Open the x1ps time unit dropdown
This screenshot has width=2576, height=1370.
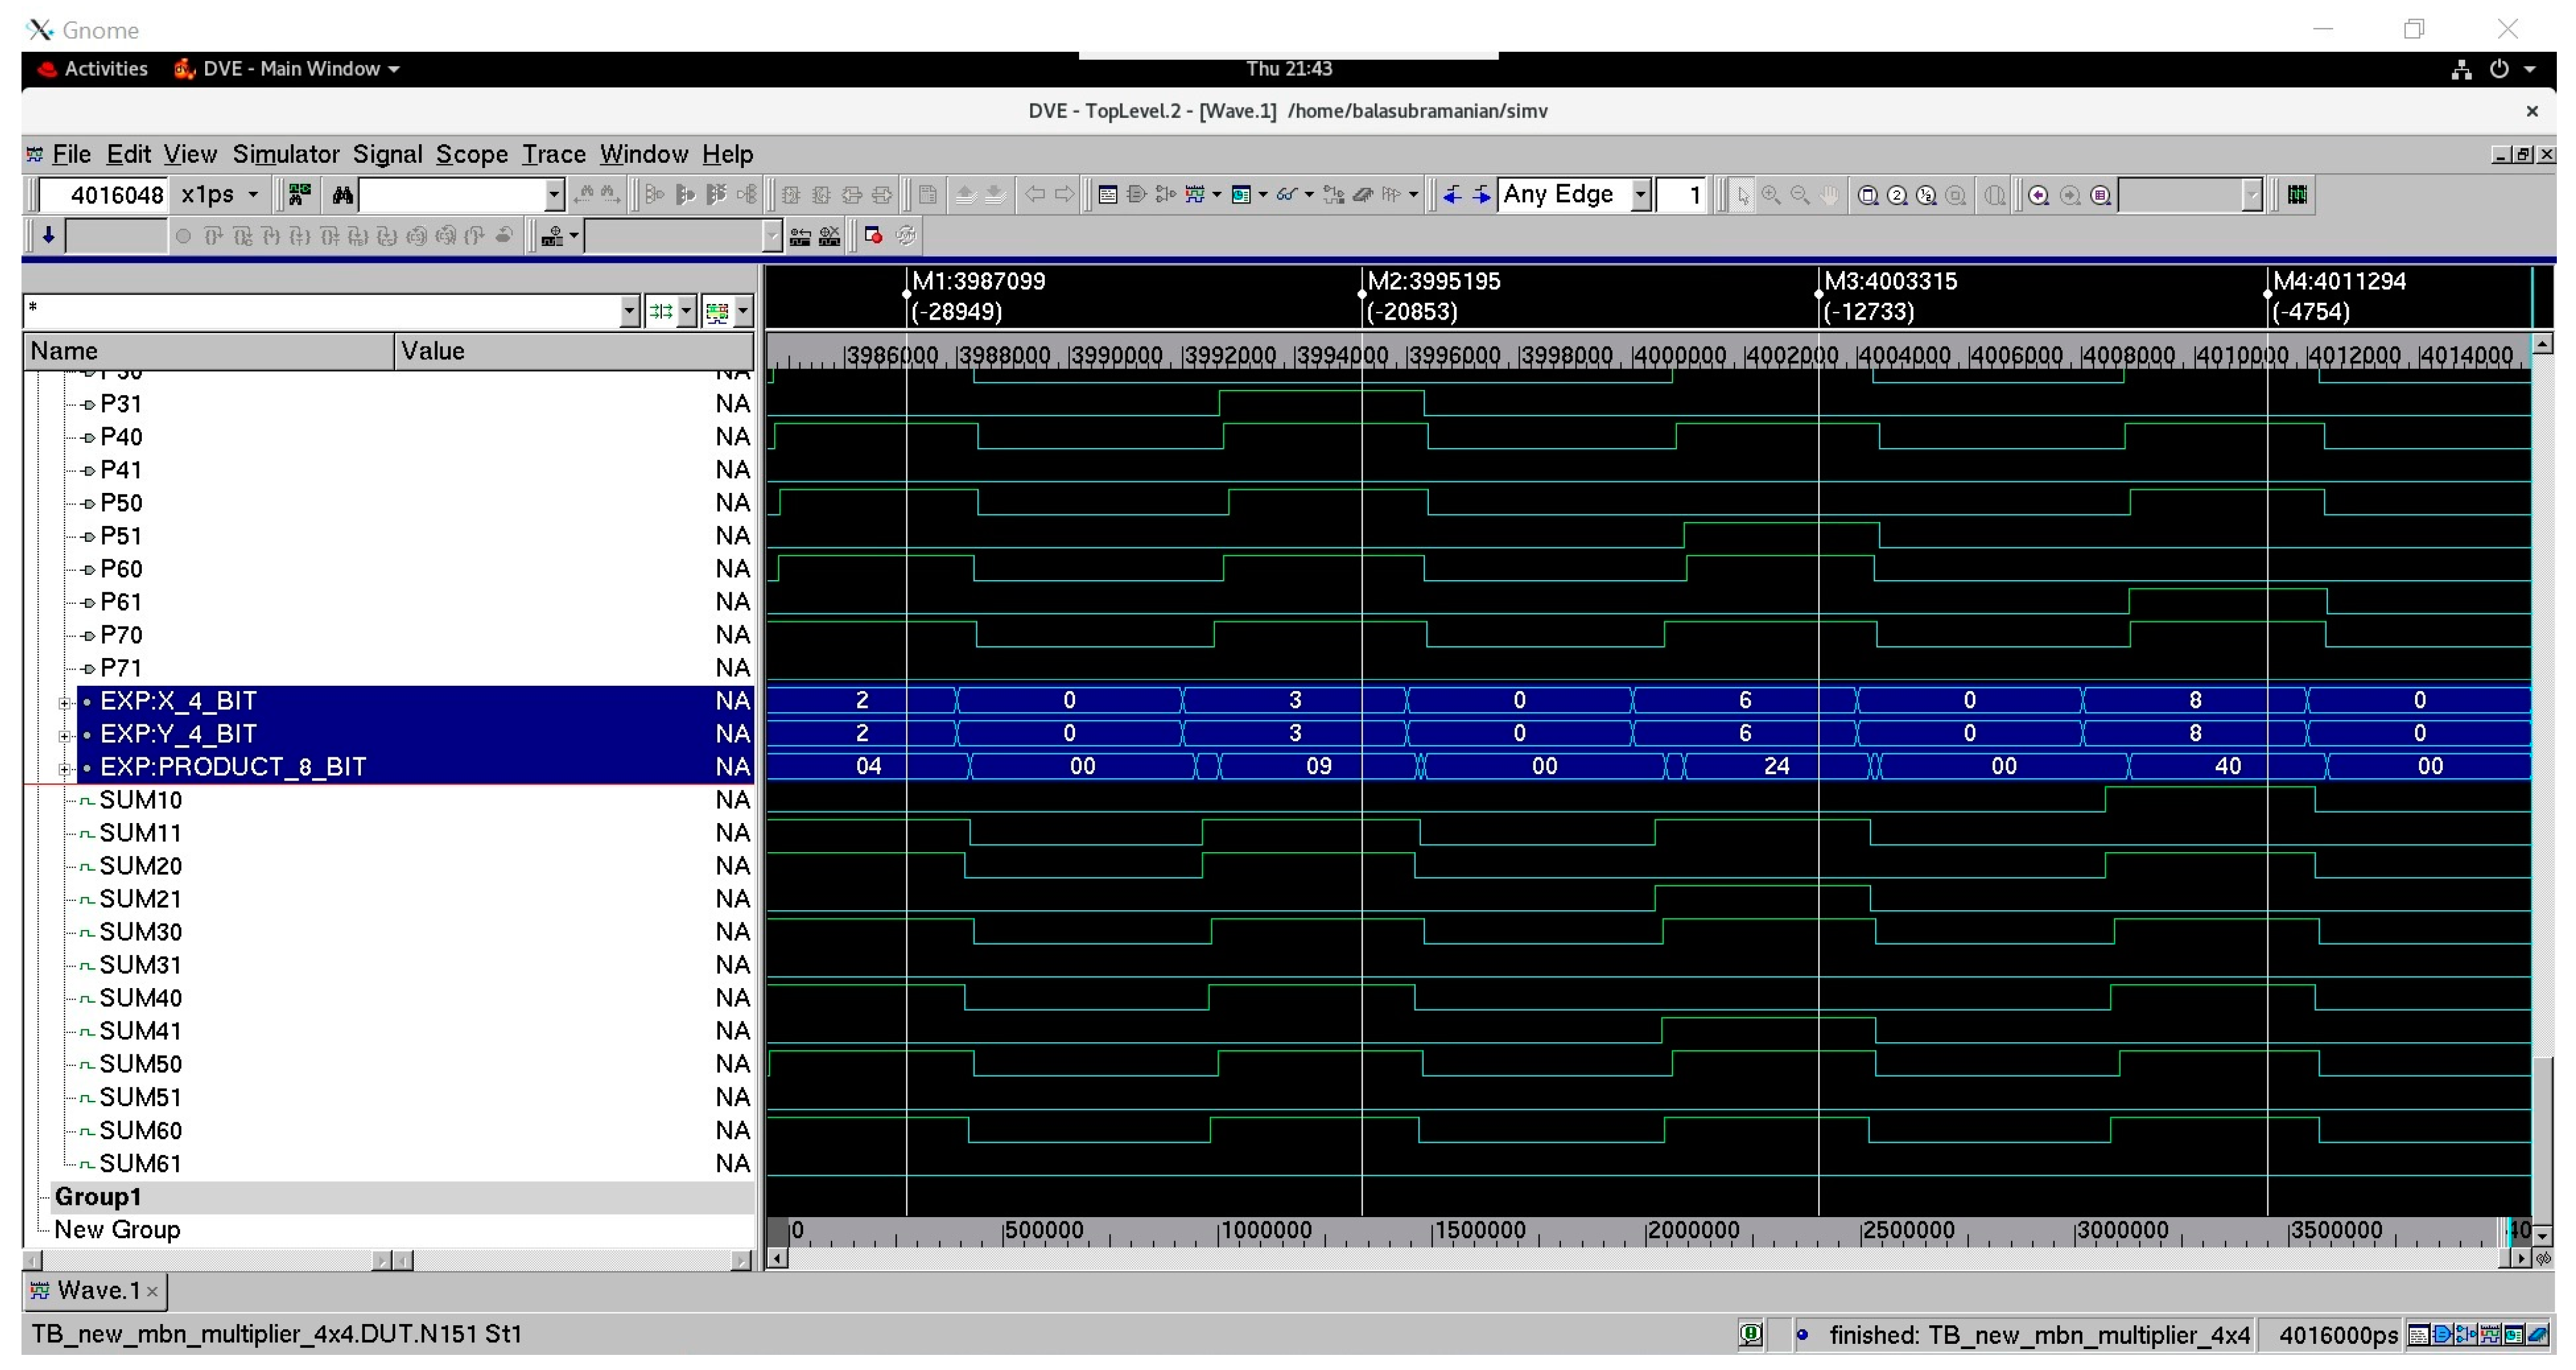[253, 195]
